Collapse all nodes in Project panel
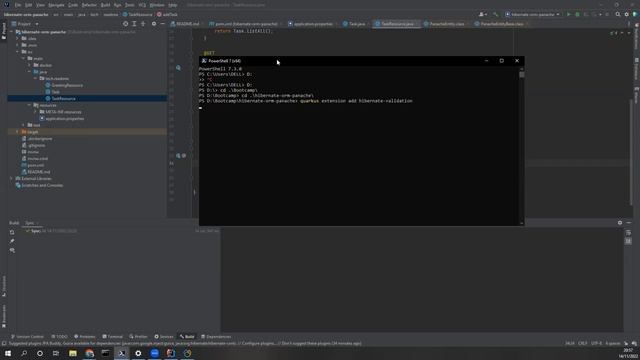The image size is (640, 360). [x=143, y=24]
